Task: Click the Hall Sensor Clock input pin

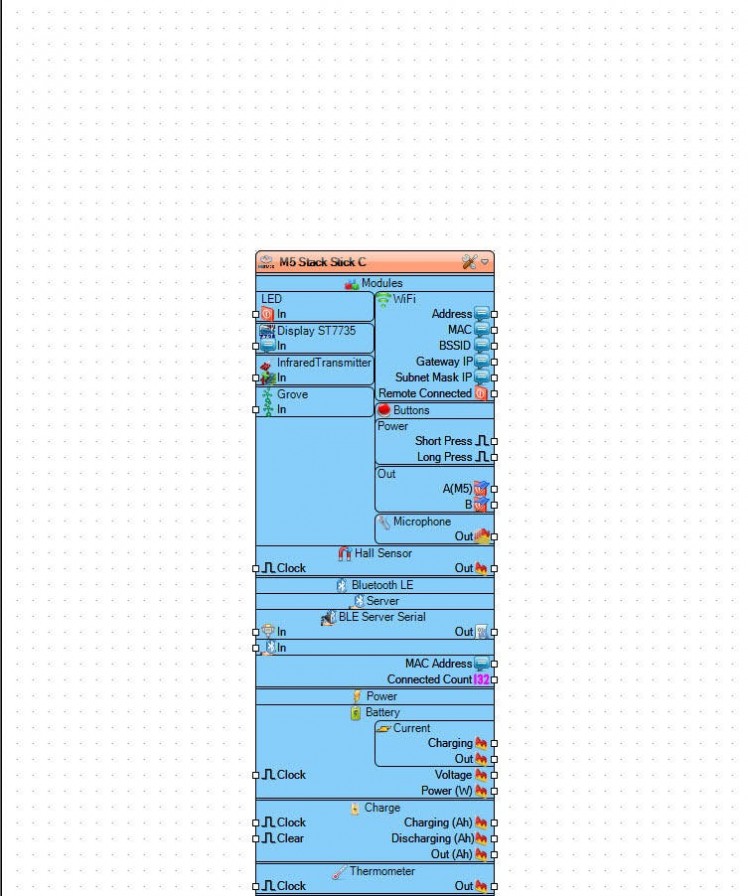Action: (255, 569)
